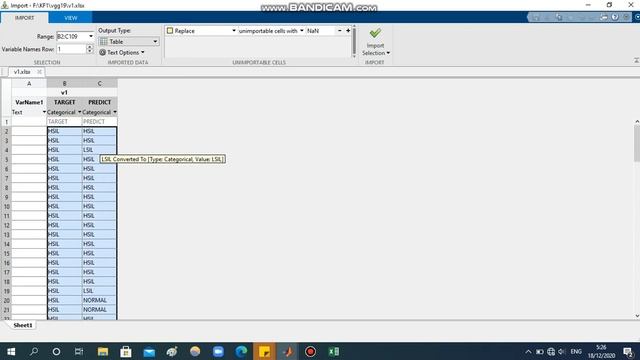Select column A header
This screenshot has width=640, height=360.
(29, 83)
